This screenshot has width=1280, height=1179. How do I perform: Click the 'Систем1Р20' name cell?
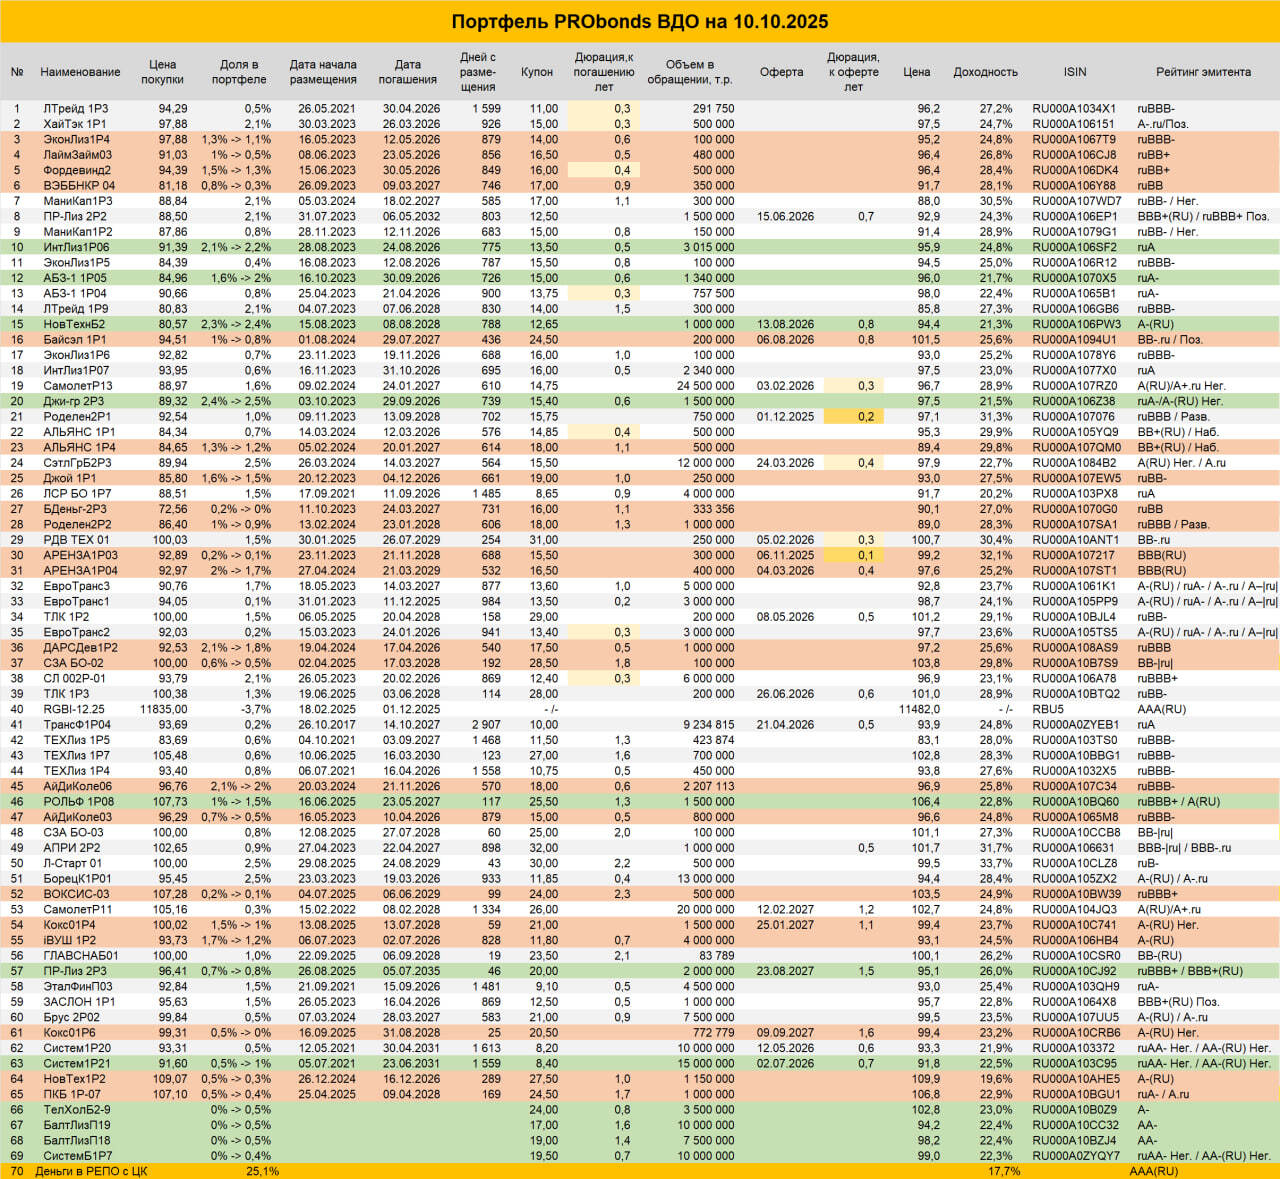click(x=77, y=1048)
